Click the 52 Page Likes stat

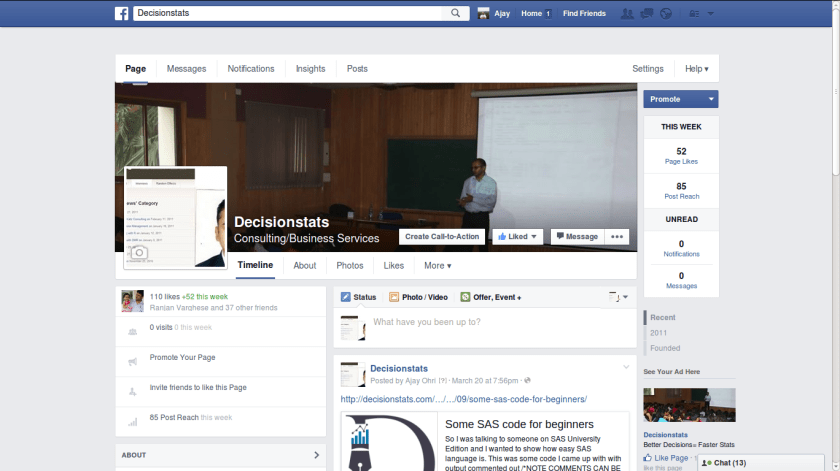click(x=681, y=156)
